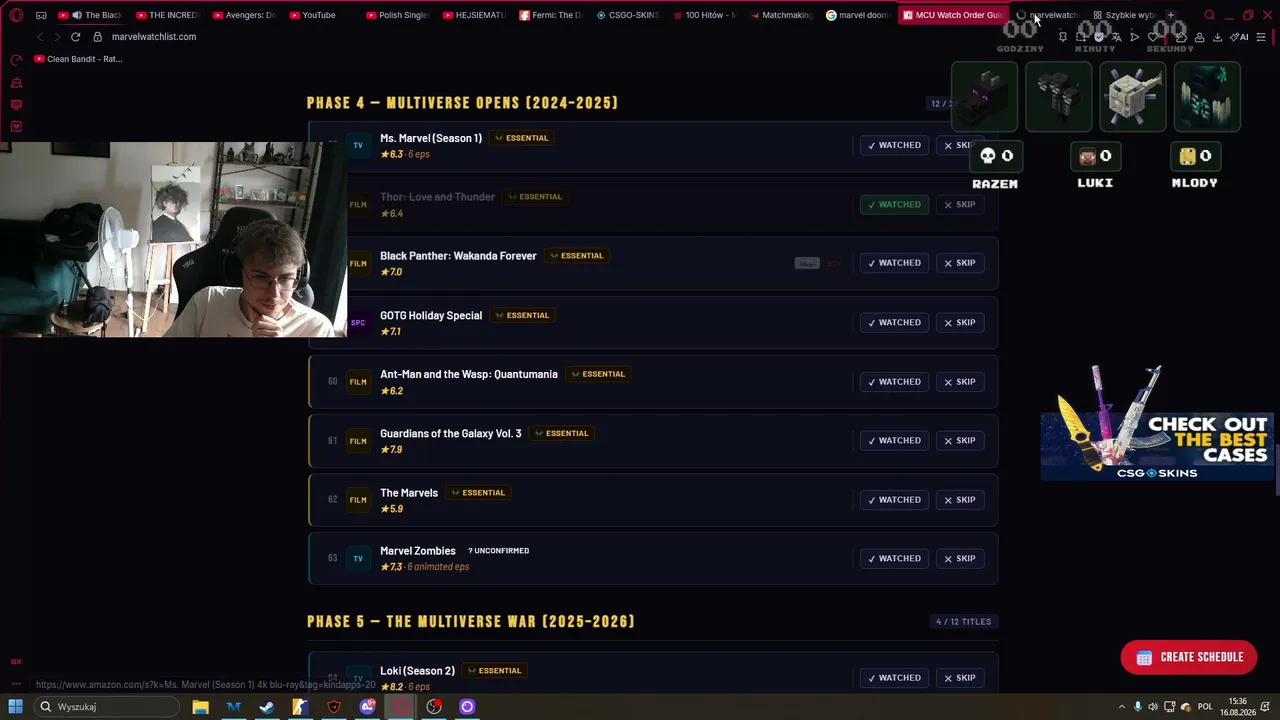The width and height of the screenshot is (1280, 720).
Task: Mark The Marvels as watched
Action: [x=894, y=500]
